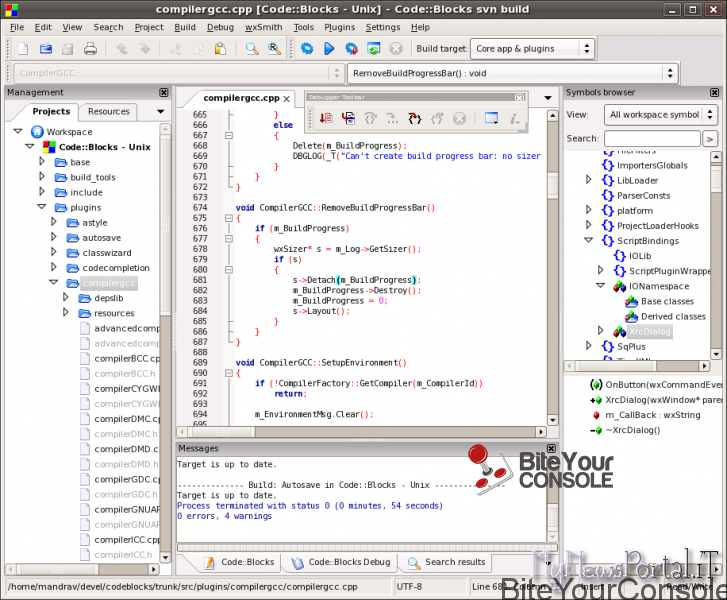This screenshot has width=727, height=600.
Task: Run the program with play icon
Action: point(329,49)
